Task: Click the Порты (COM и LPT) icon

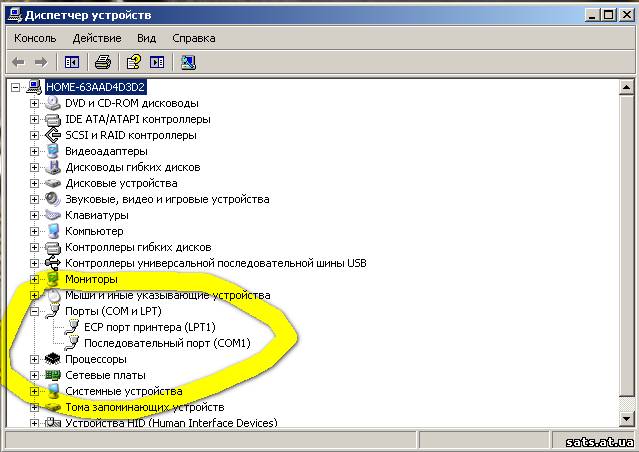Action: (53, 311)
